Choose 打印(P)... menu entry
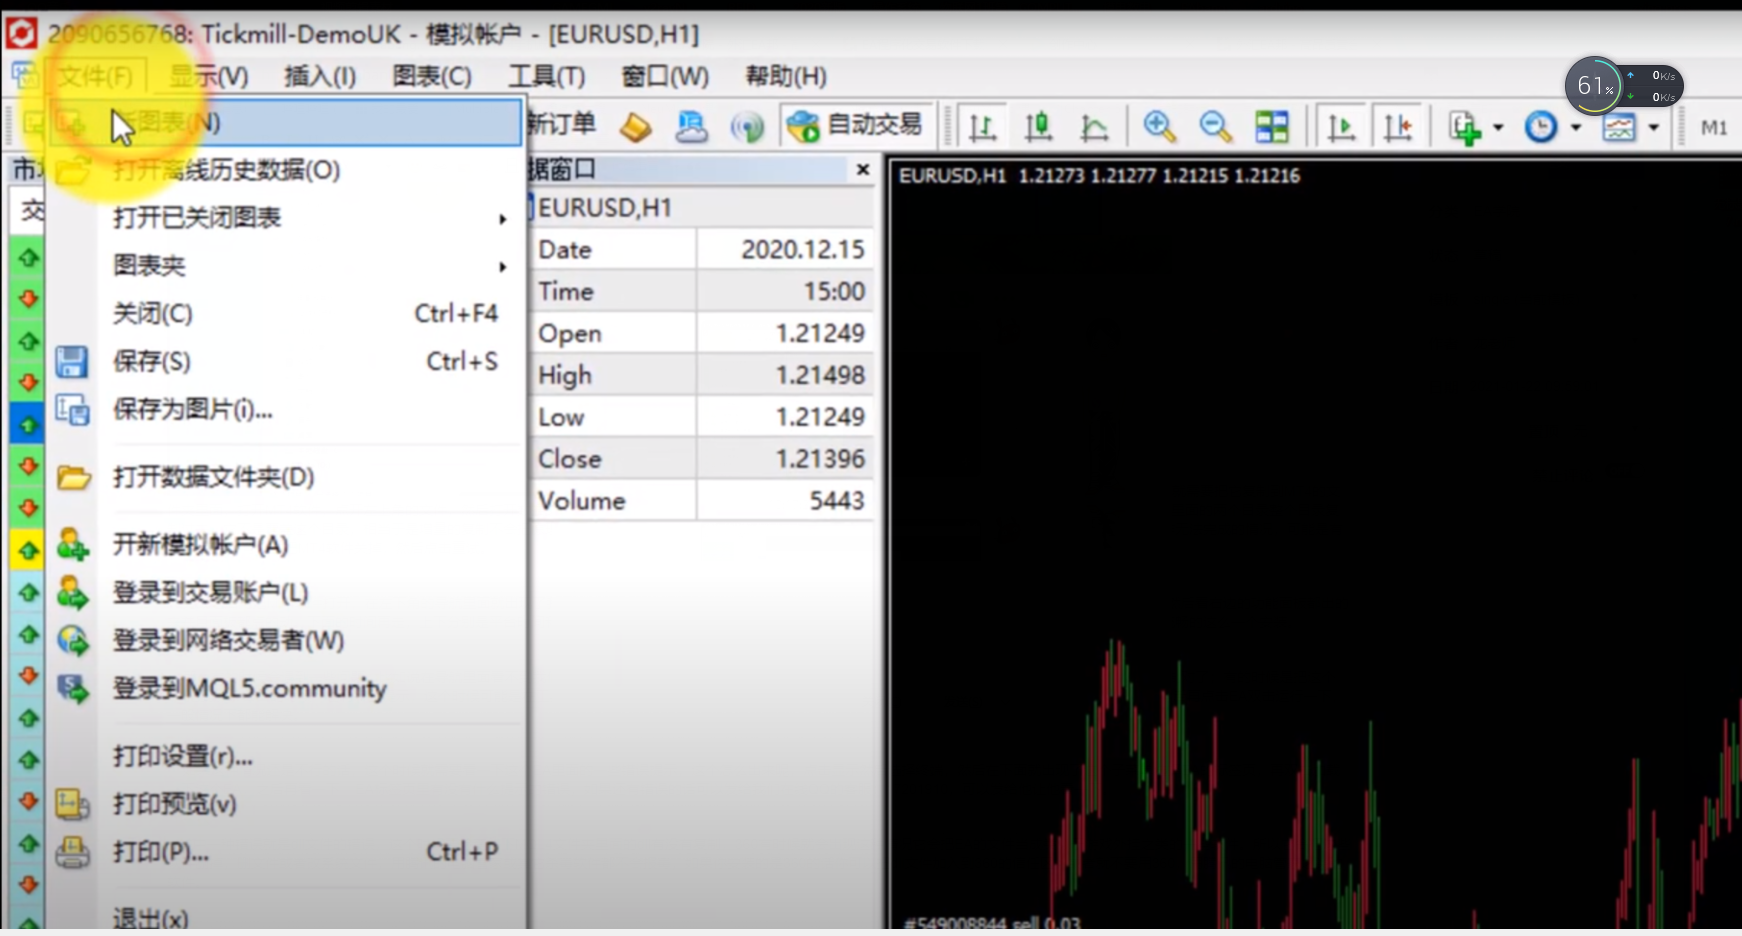This screenshot has width=1742, height=936. click(x=284, y=853)
